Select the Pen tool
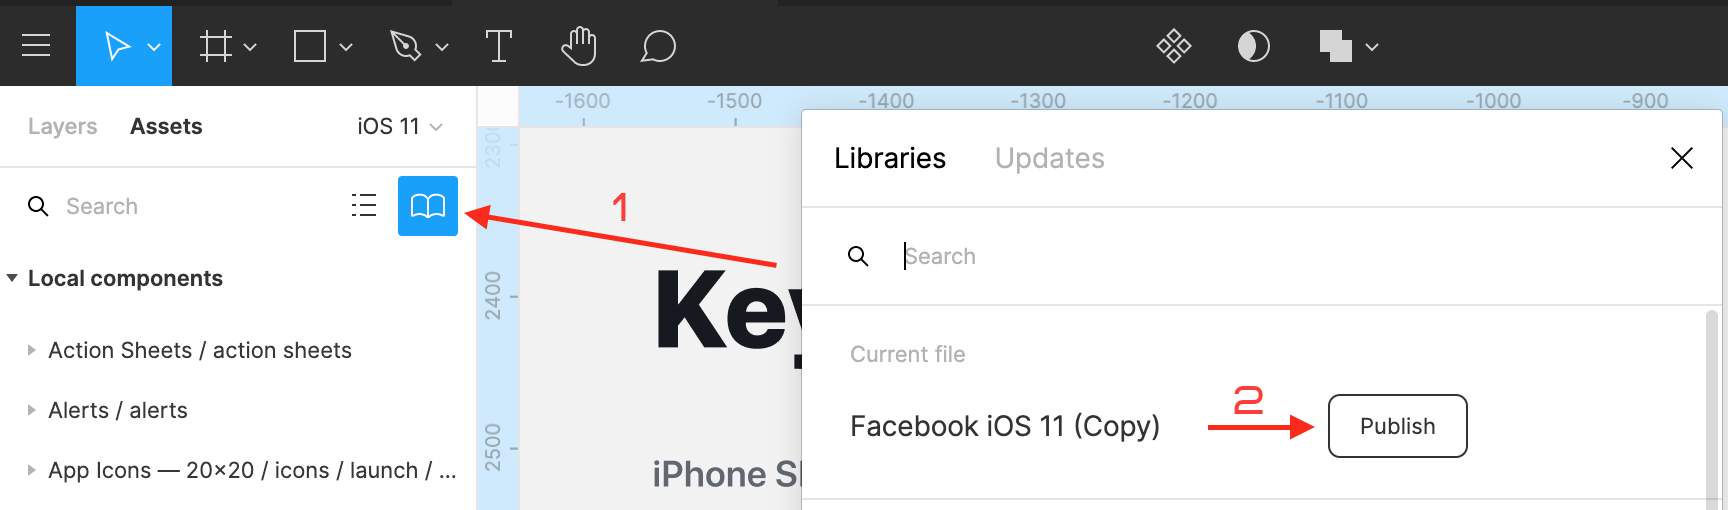Viewport: 1728px width, 510px height. 405,46
